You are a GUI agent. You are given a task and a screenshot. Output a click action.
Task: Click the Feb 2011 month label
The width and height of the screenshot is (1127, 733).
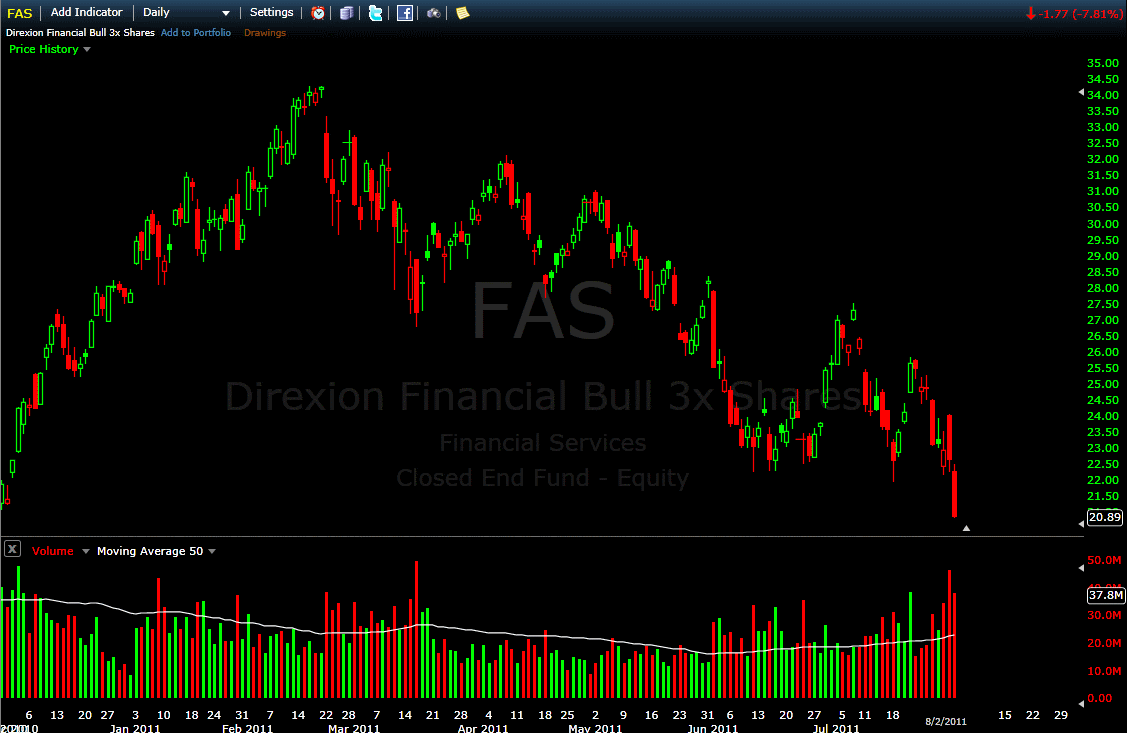point(247,728)
